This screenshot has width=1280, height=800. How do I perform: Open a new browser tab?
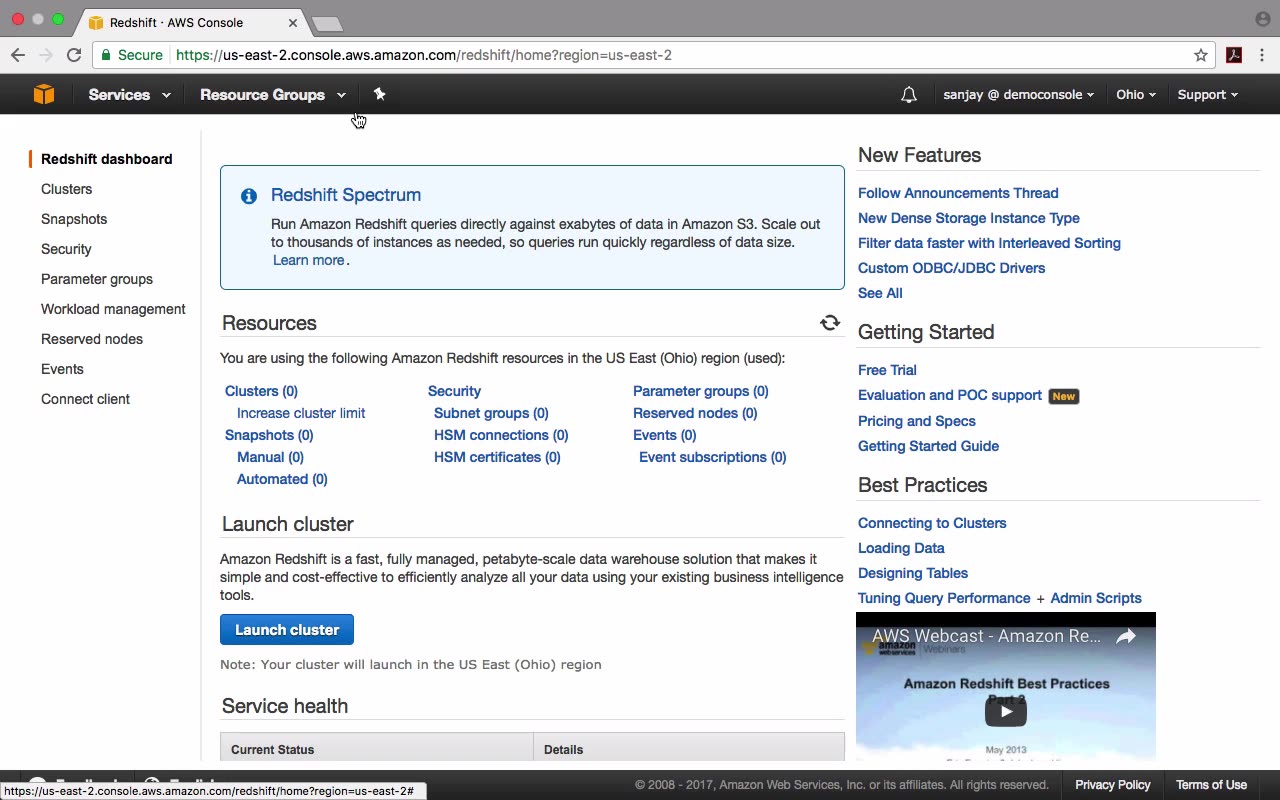(x=327, y=23)
